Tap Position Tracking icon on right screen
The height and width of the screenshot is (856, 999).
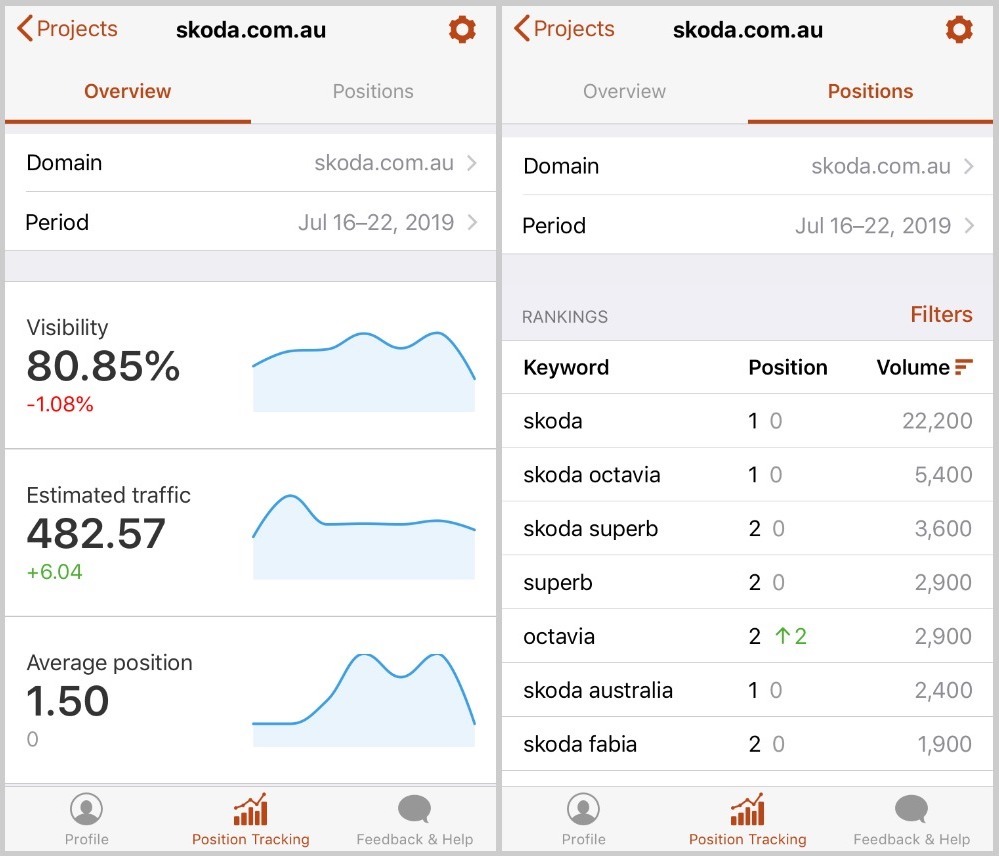[747, 810]
